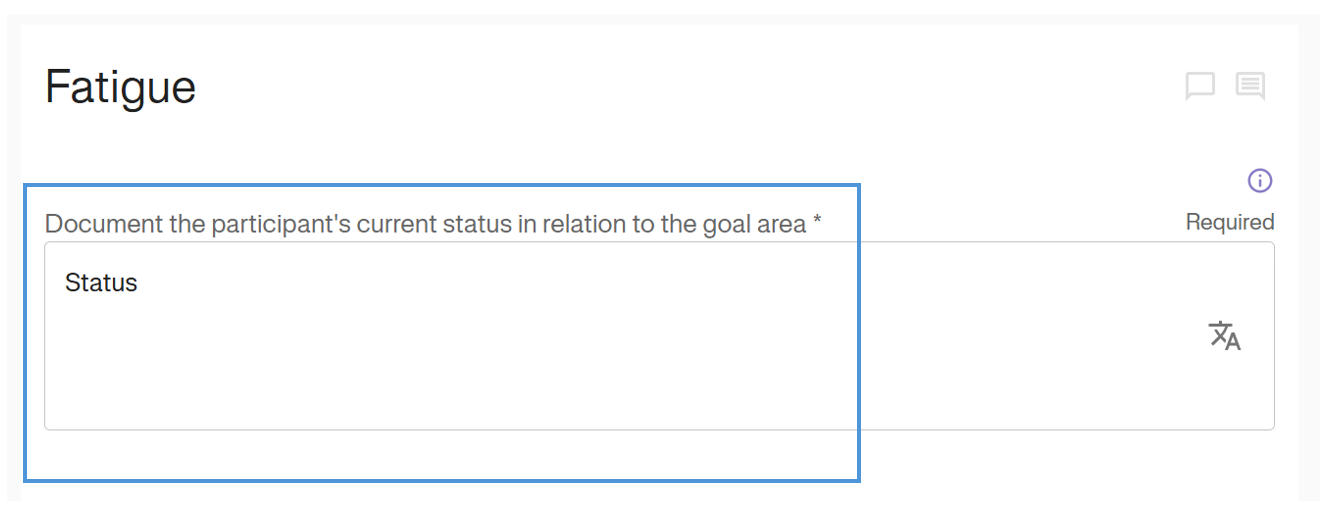1327x517 pixels.
Task: Click the "Fatigue" section heading
Action: [120, 87]
